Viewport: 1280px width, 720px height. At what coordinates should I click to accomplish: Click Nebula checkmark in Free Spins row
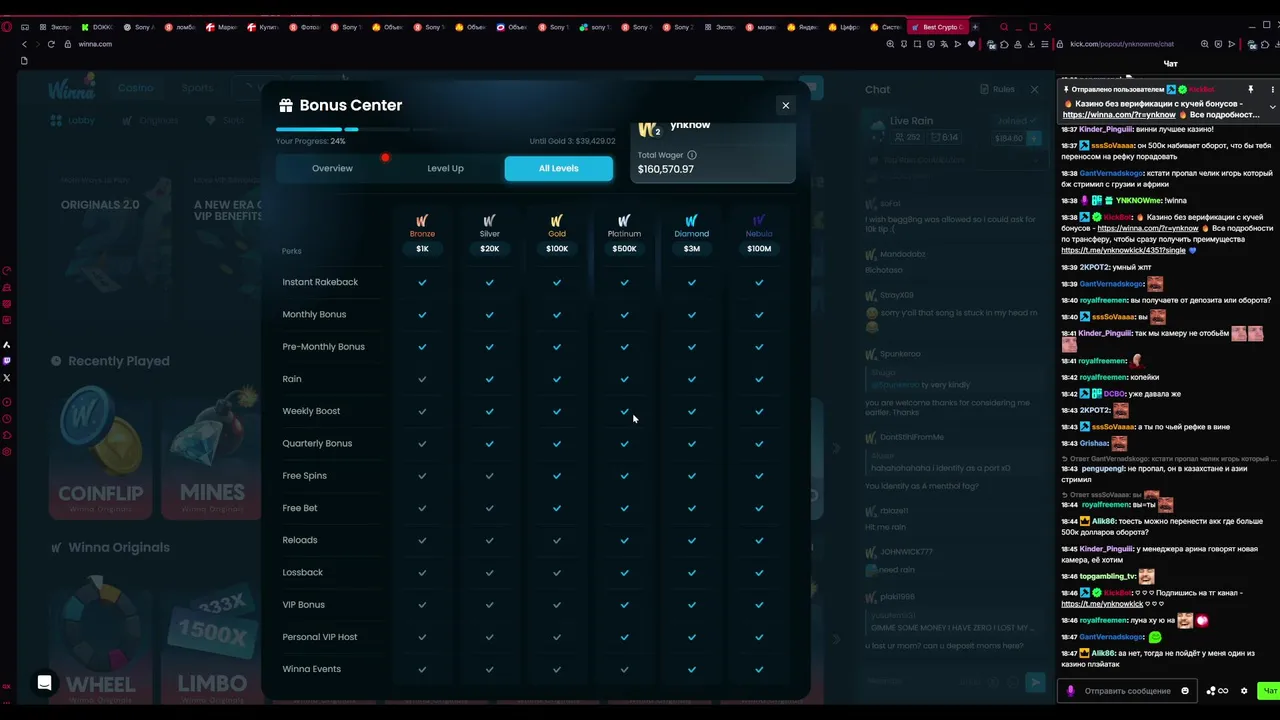coord(759,476)
